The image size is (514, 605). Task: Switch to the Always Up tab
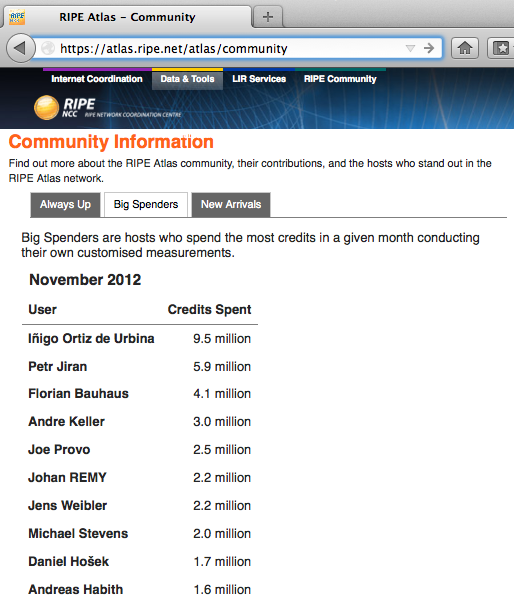(65, 204)
